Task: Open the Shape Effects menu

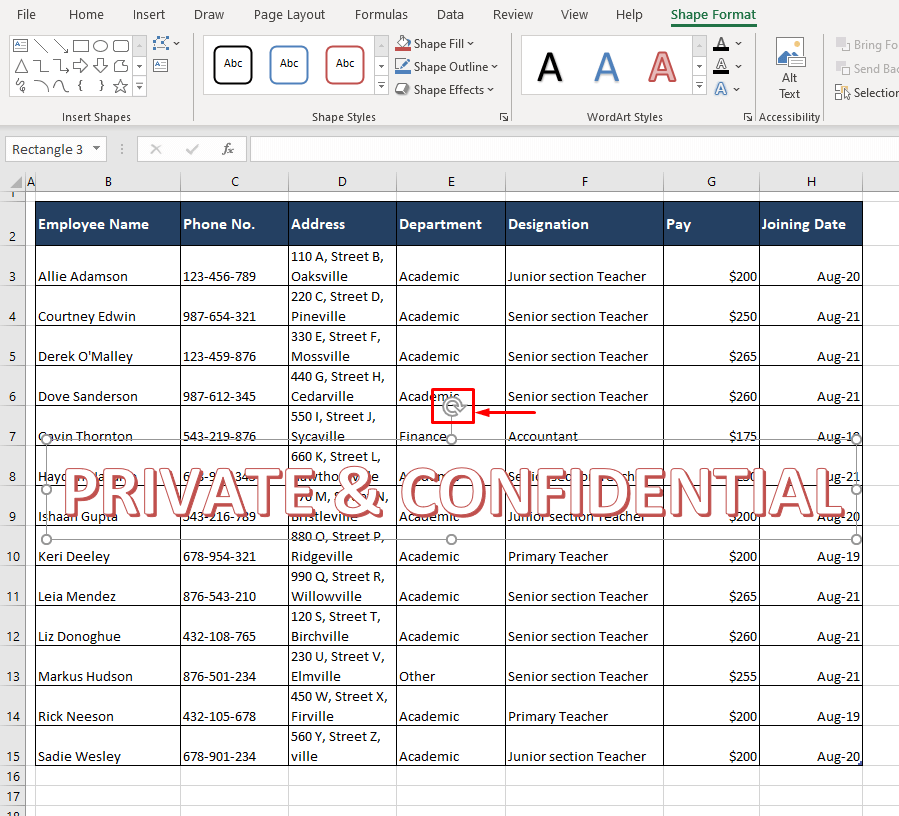Action: pos(445,89)
